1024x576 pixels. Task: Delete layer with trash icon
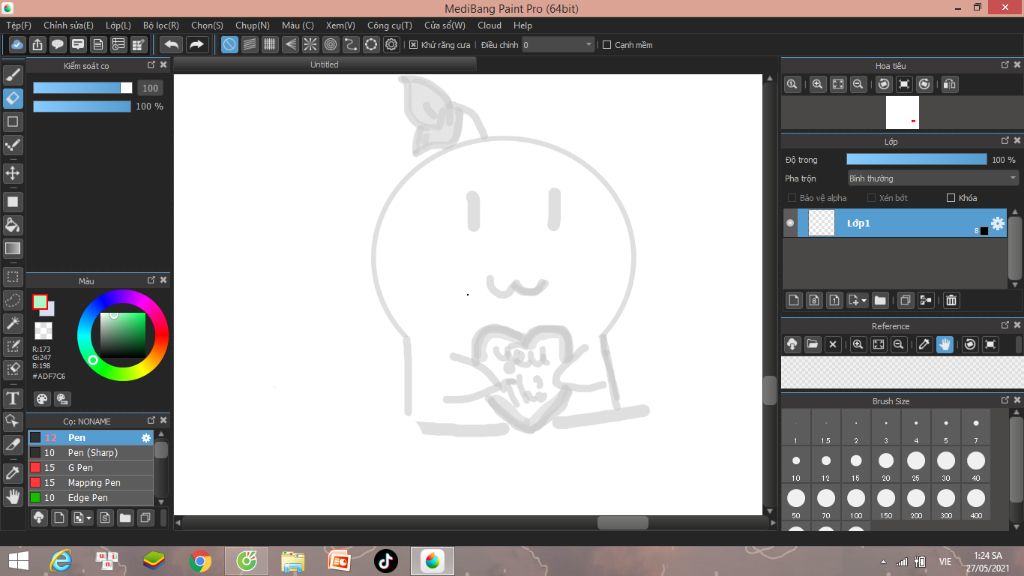[x=951, y=300]
